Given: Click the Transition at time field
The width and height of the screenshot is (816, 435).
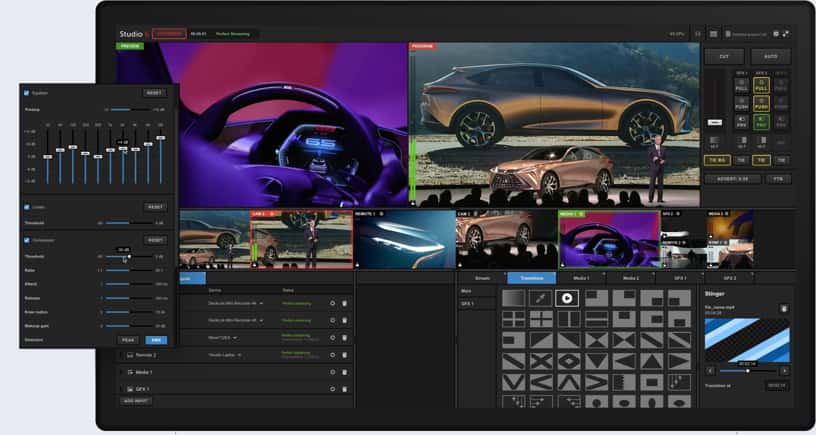Looking at the screenshot, I should [777, 386].
